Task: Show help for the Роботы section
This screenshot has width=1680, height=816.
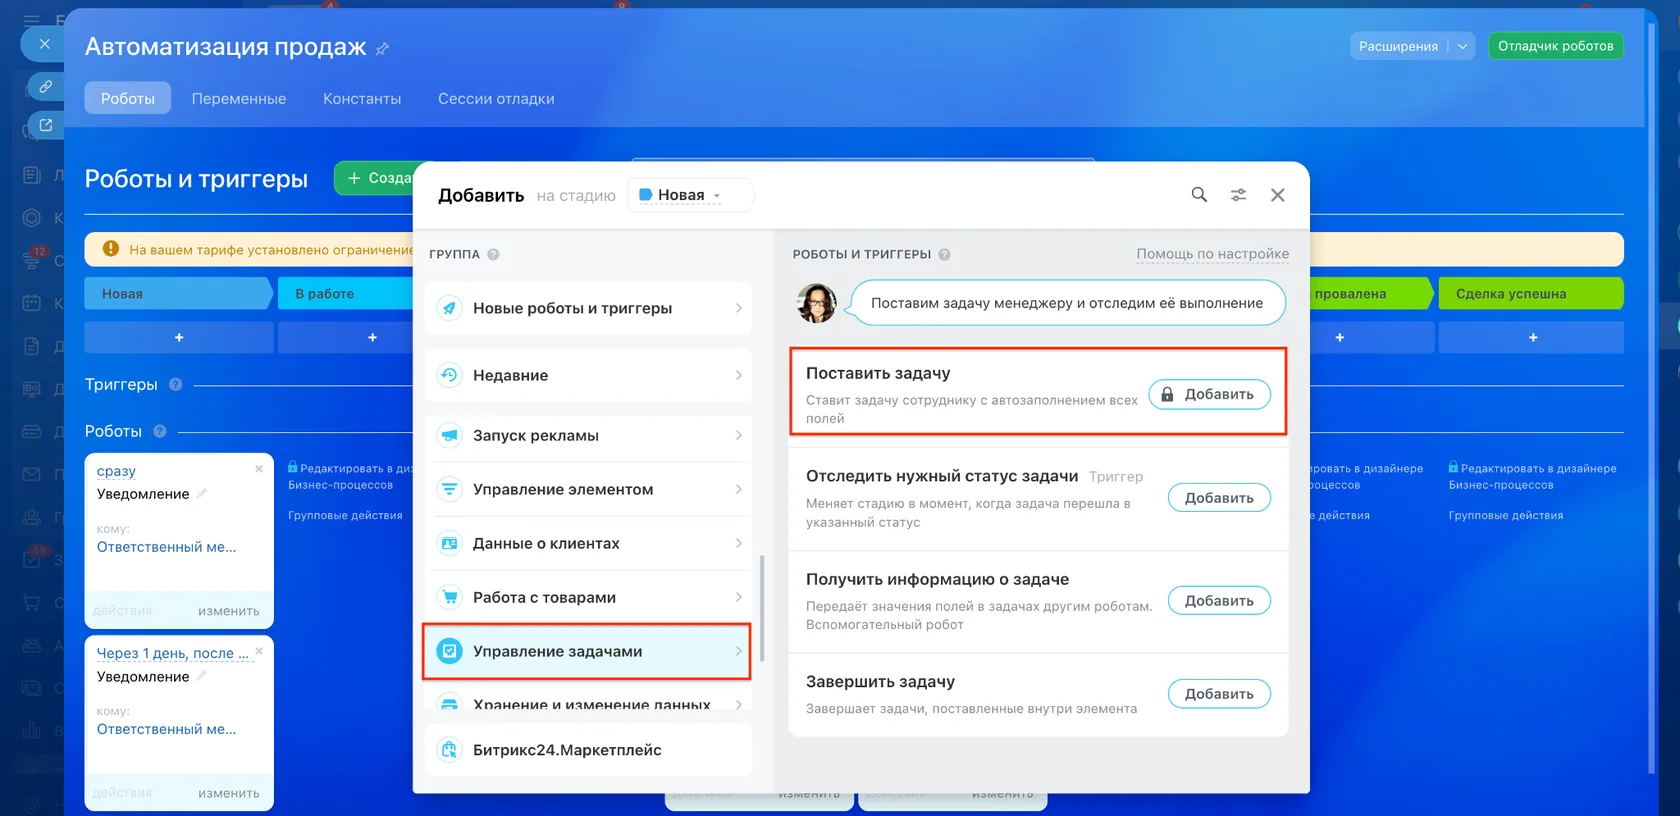Action: (159, 431)
